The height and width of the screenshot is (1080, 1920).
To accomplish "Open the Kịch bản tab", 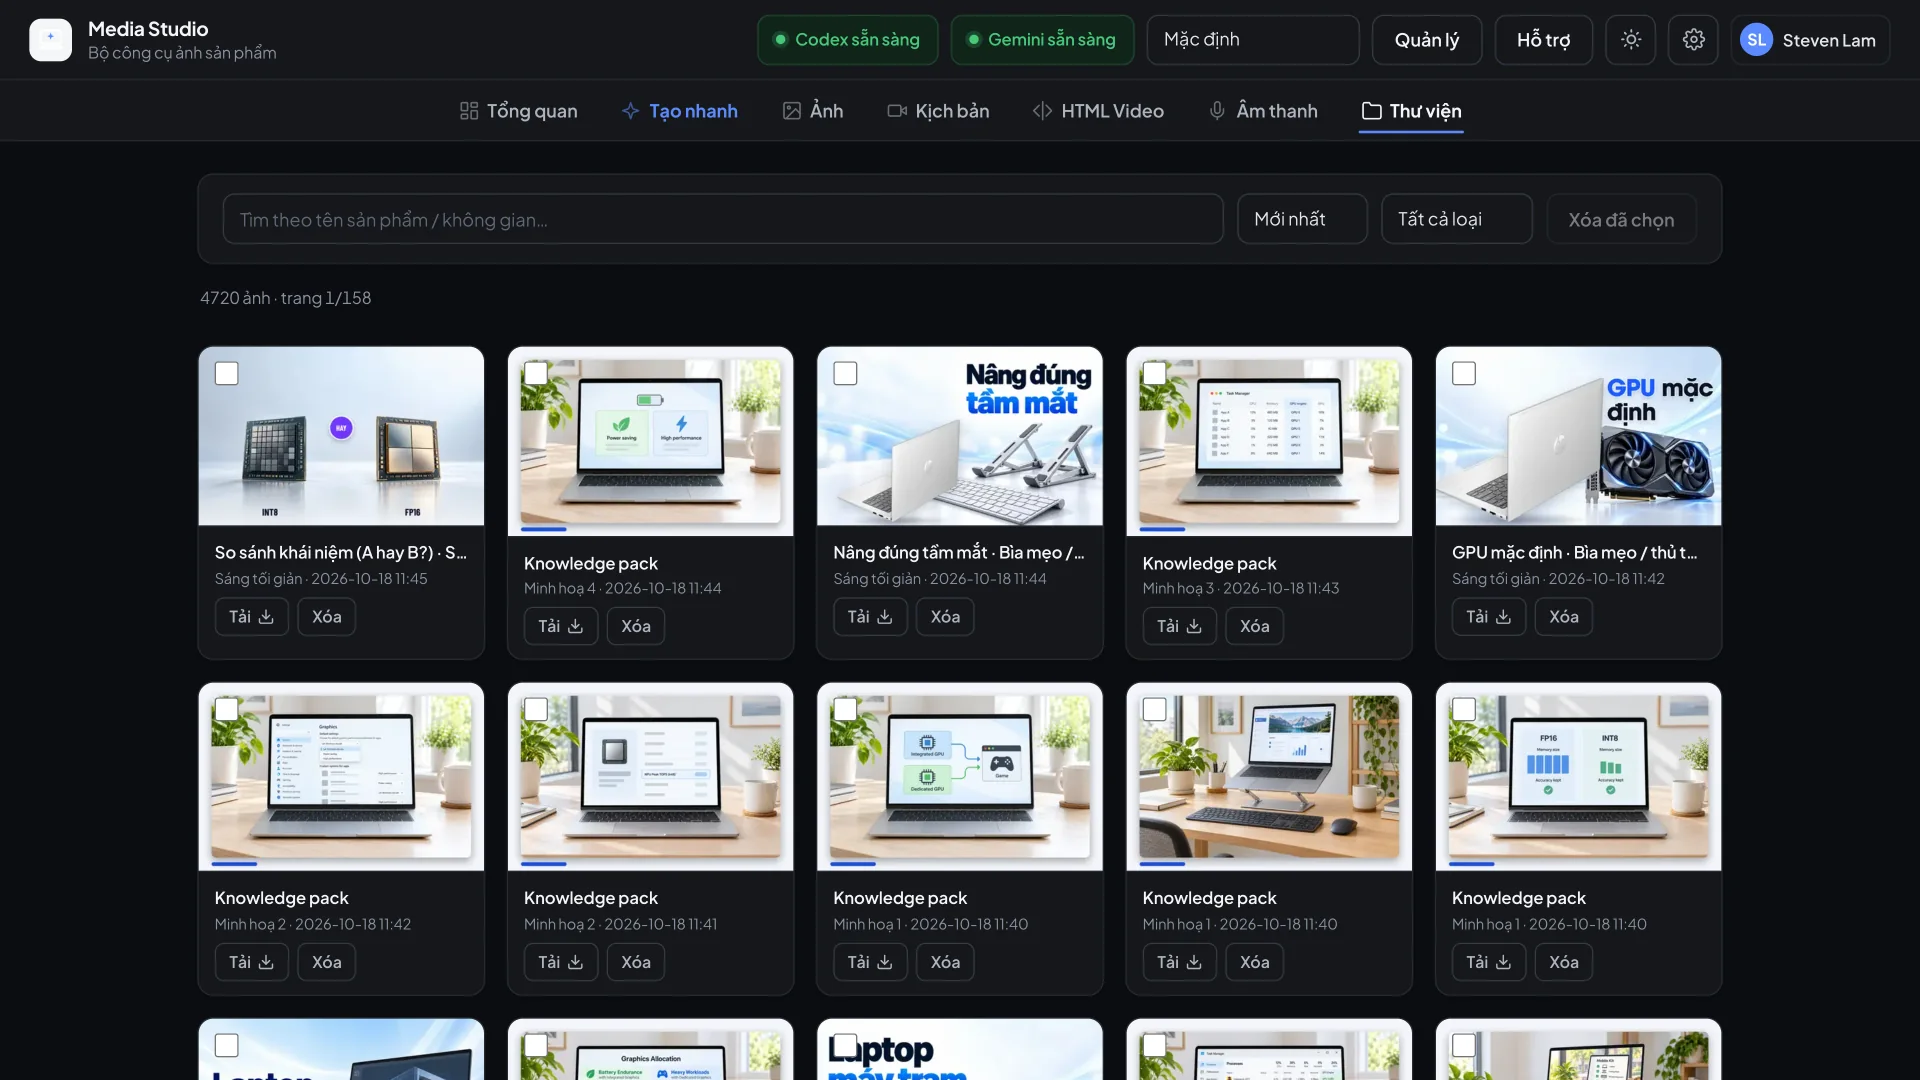I will pos(938,111).
